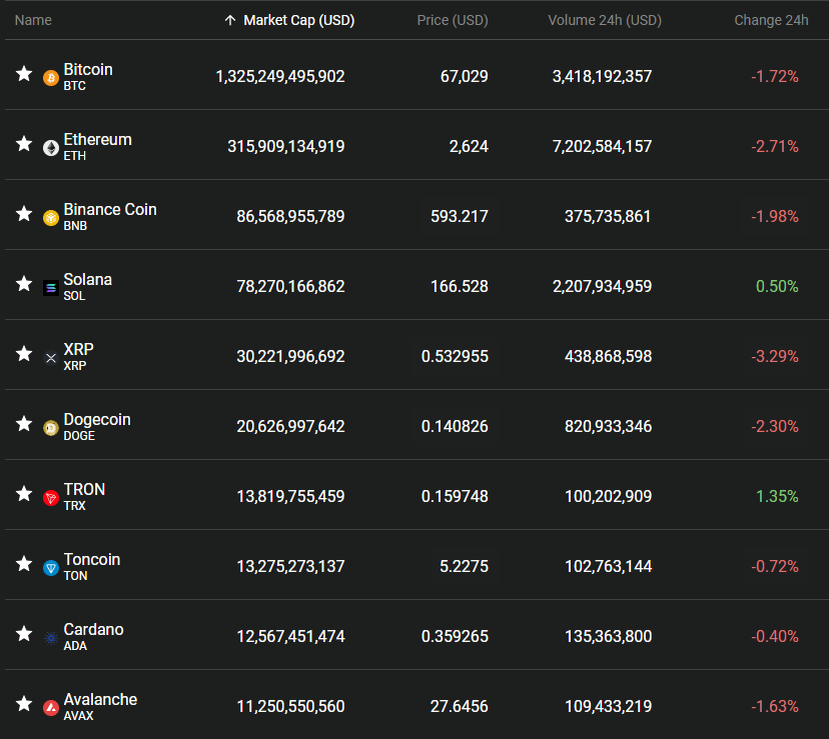The height and width of the screenshot is (739, 829).
Task: Click the Cardano logo icon
Action: coord(51,638)
